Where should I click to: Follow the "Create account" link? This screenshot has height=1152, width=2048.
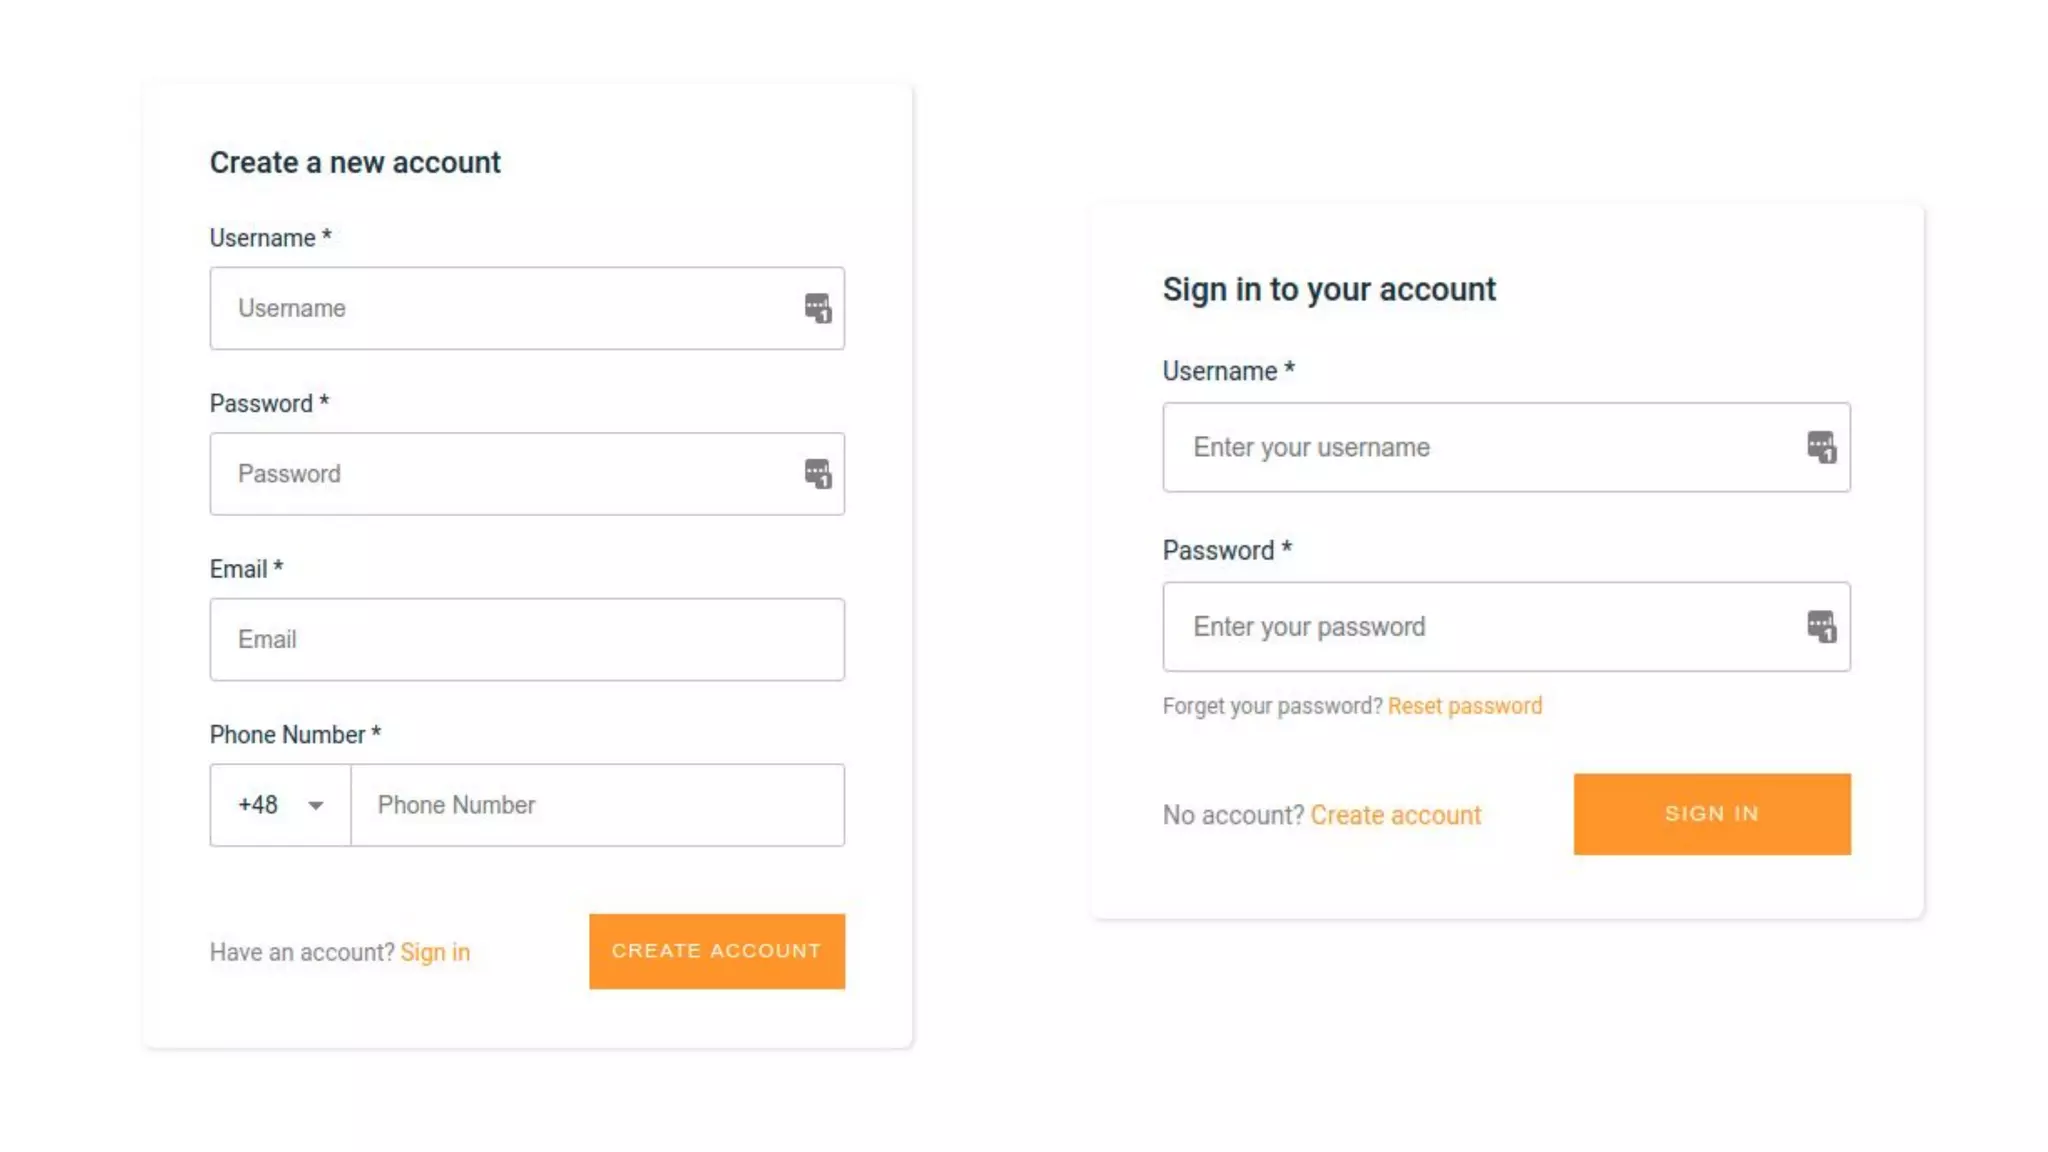tap(1395, 815)
